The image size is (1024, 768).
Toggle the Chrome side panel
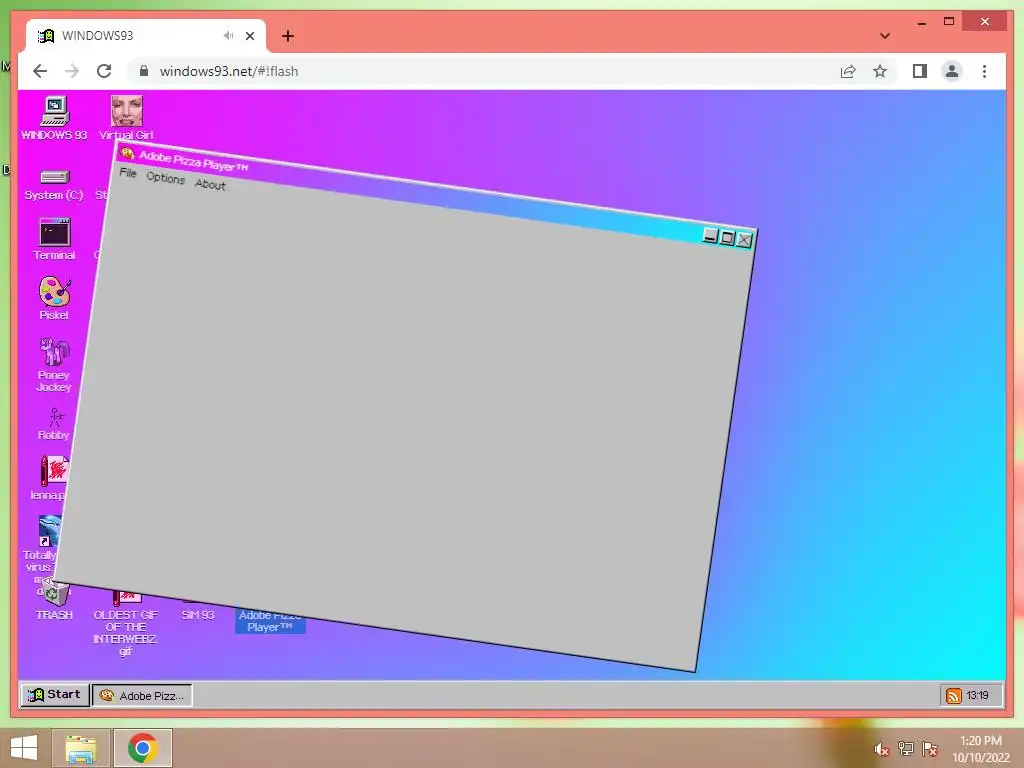point(920,71)
